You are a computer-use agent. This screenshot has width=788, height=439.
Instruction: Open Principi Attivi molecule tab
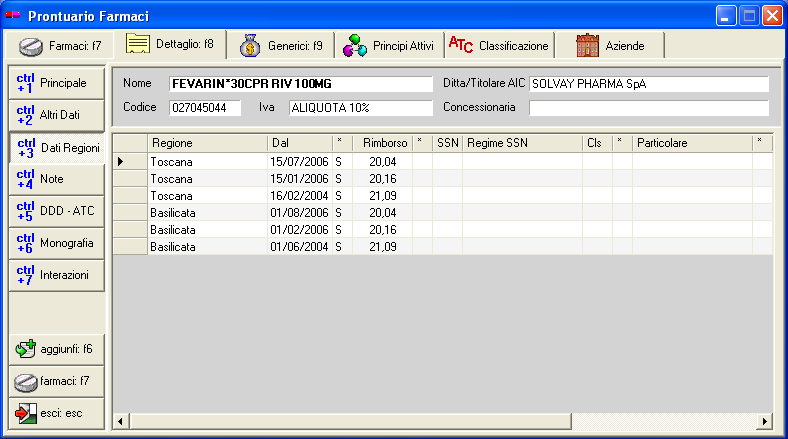(388, 46)
